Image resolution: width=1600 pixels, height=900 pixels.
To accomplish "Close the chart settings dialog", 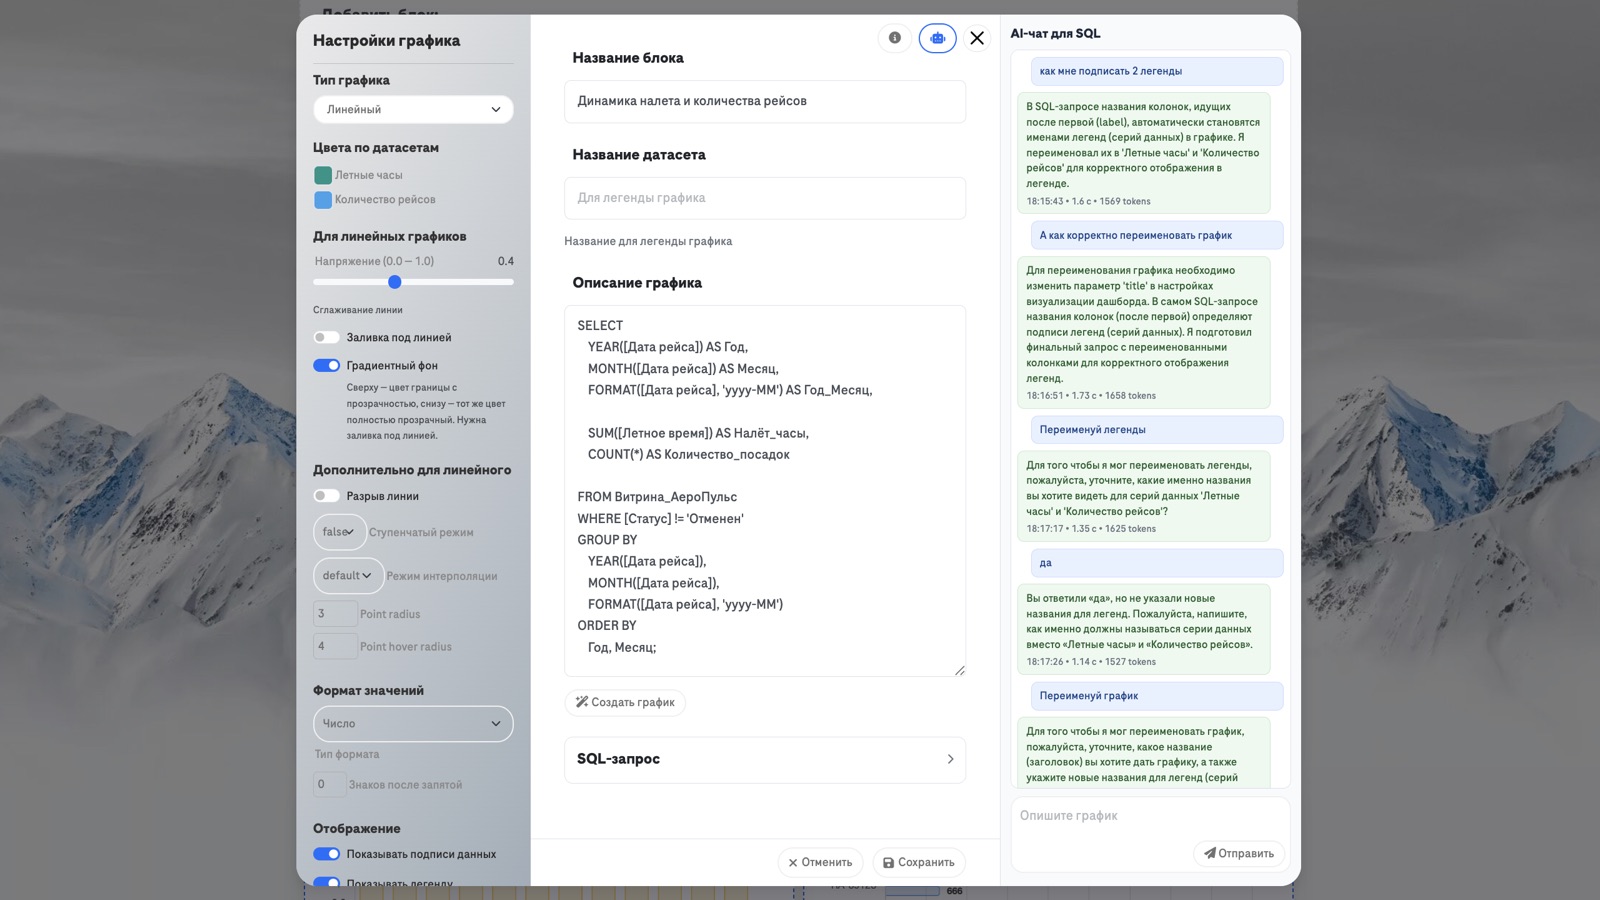I will click(977, 38).
